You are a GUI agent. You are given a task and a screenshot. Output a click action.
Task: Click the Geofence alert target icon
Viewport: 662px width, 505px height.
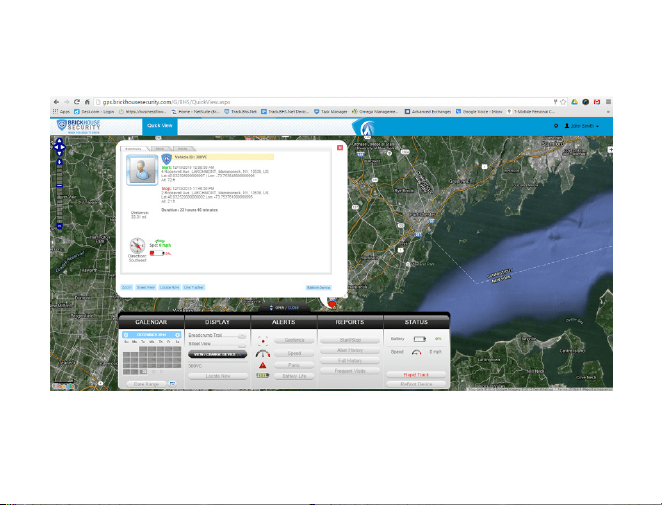pos(263,341)
